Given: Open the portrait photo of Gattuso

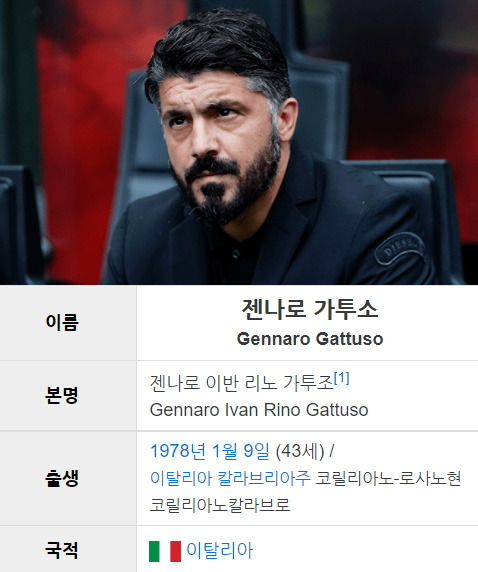Looking at the screenshot, I should (x=239, y=142).
